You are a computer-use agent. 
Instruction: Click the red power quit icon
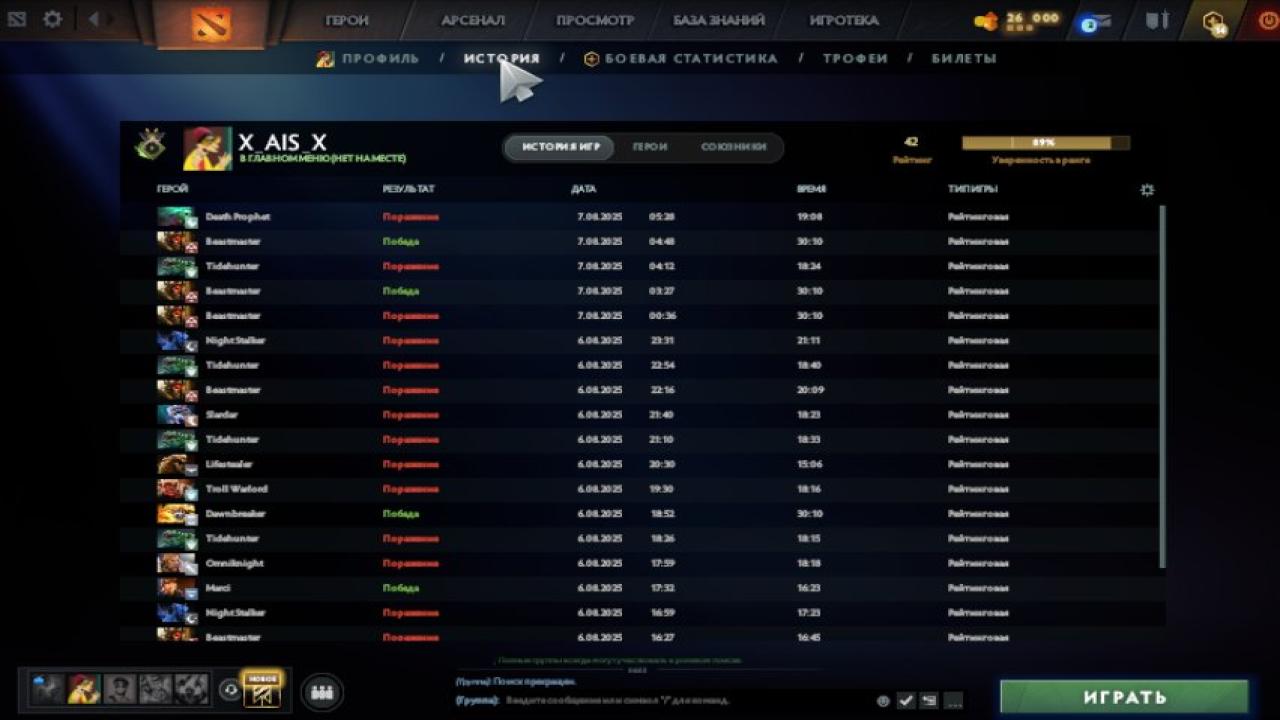(1270, 20)
